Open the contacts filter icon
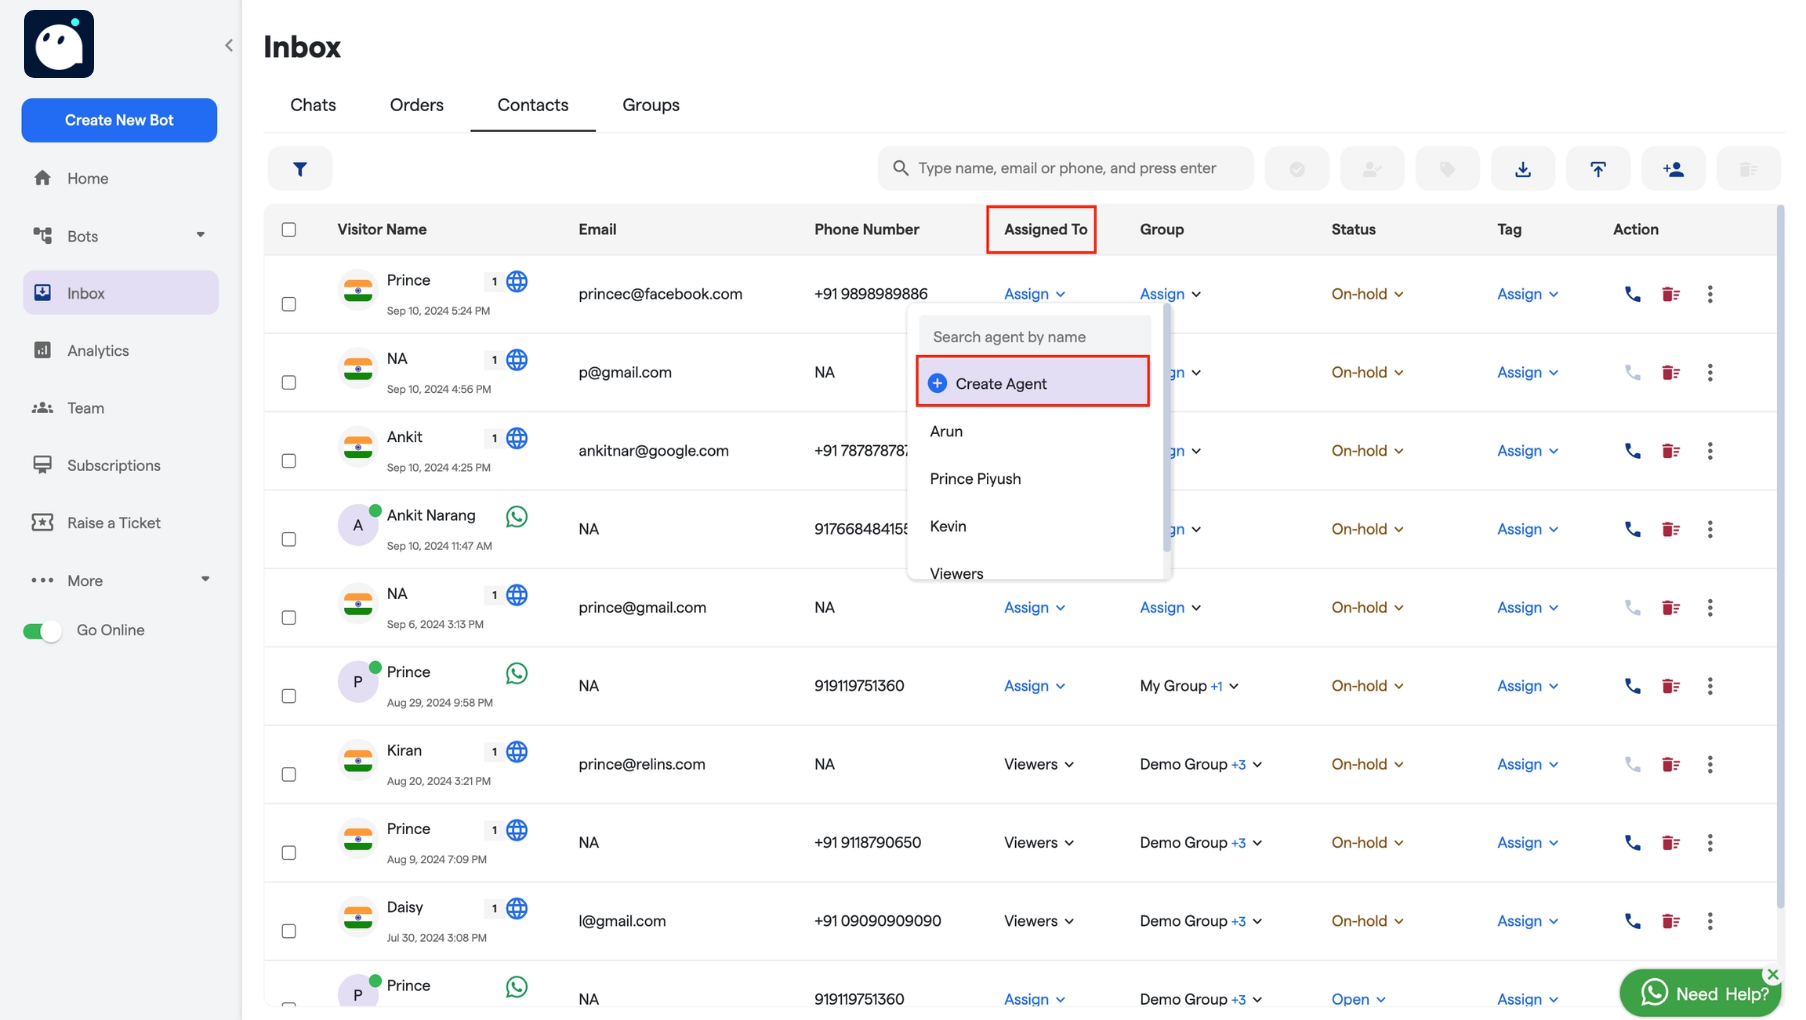 [300, 169]
